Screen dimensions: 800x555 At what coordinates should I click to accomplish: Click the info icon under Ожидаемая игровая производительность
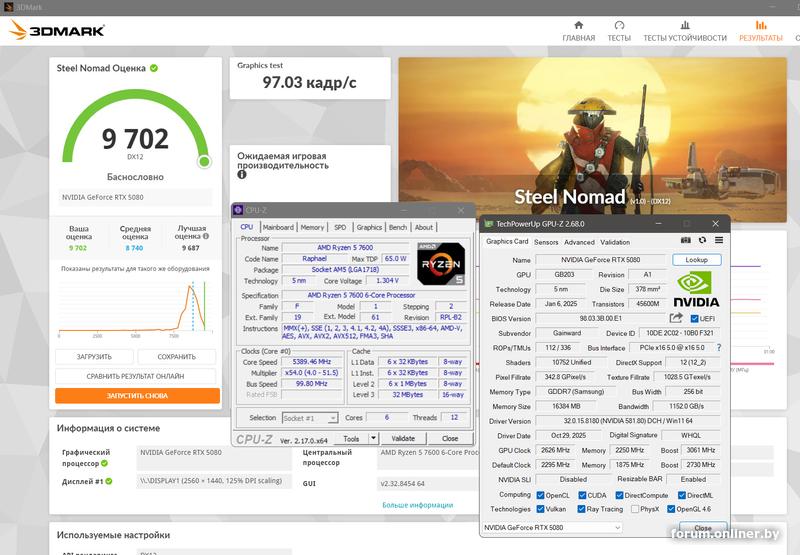[x=242, y=174]
